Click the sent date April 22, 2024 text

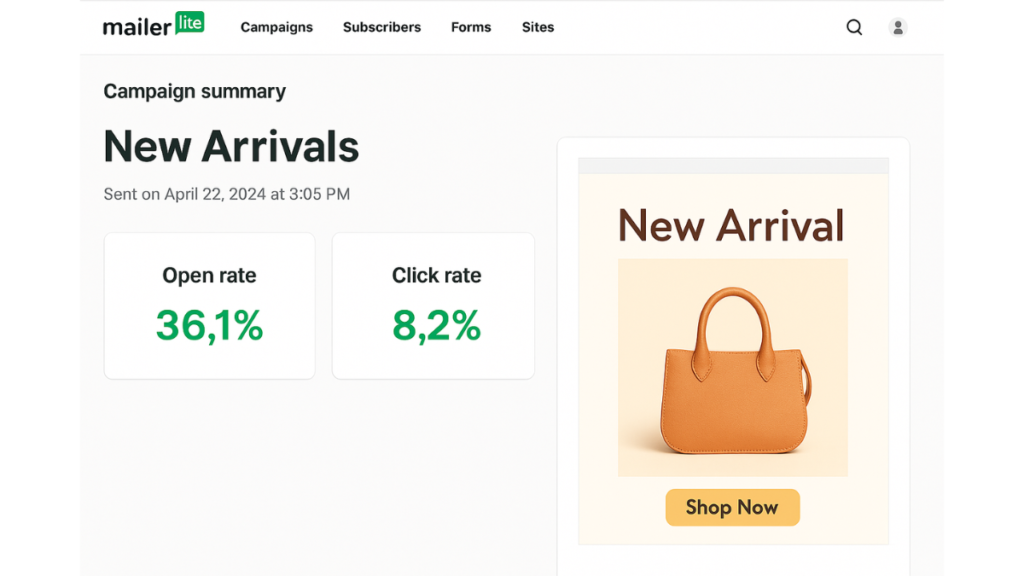(x=215, y=194)
